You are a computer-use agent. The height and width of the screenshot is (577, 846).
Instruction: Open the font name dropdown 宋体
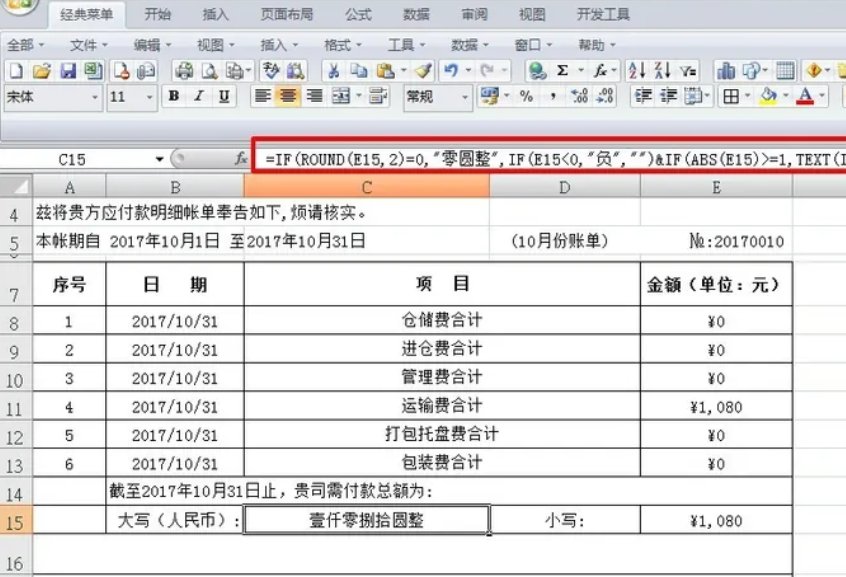pos(95,98)
